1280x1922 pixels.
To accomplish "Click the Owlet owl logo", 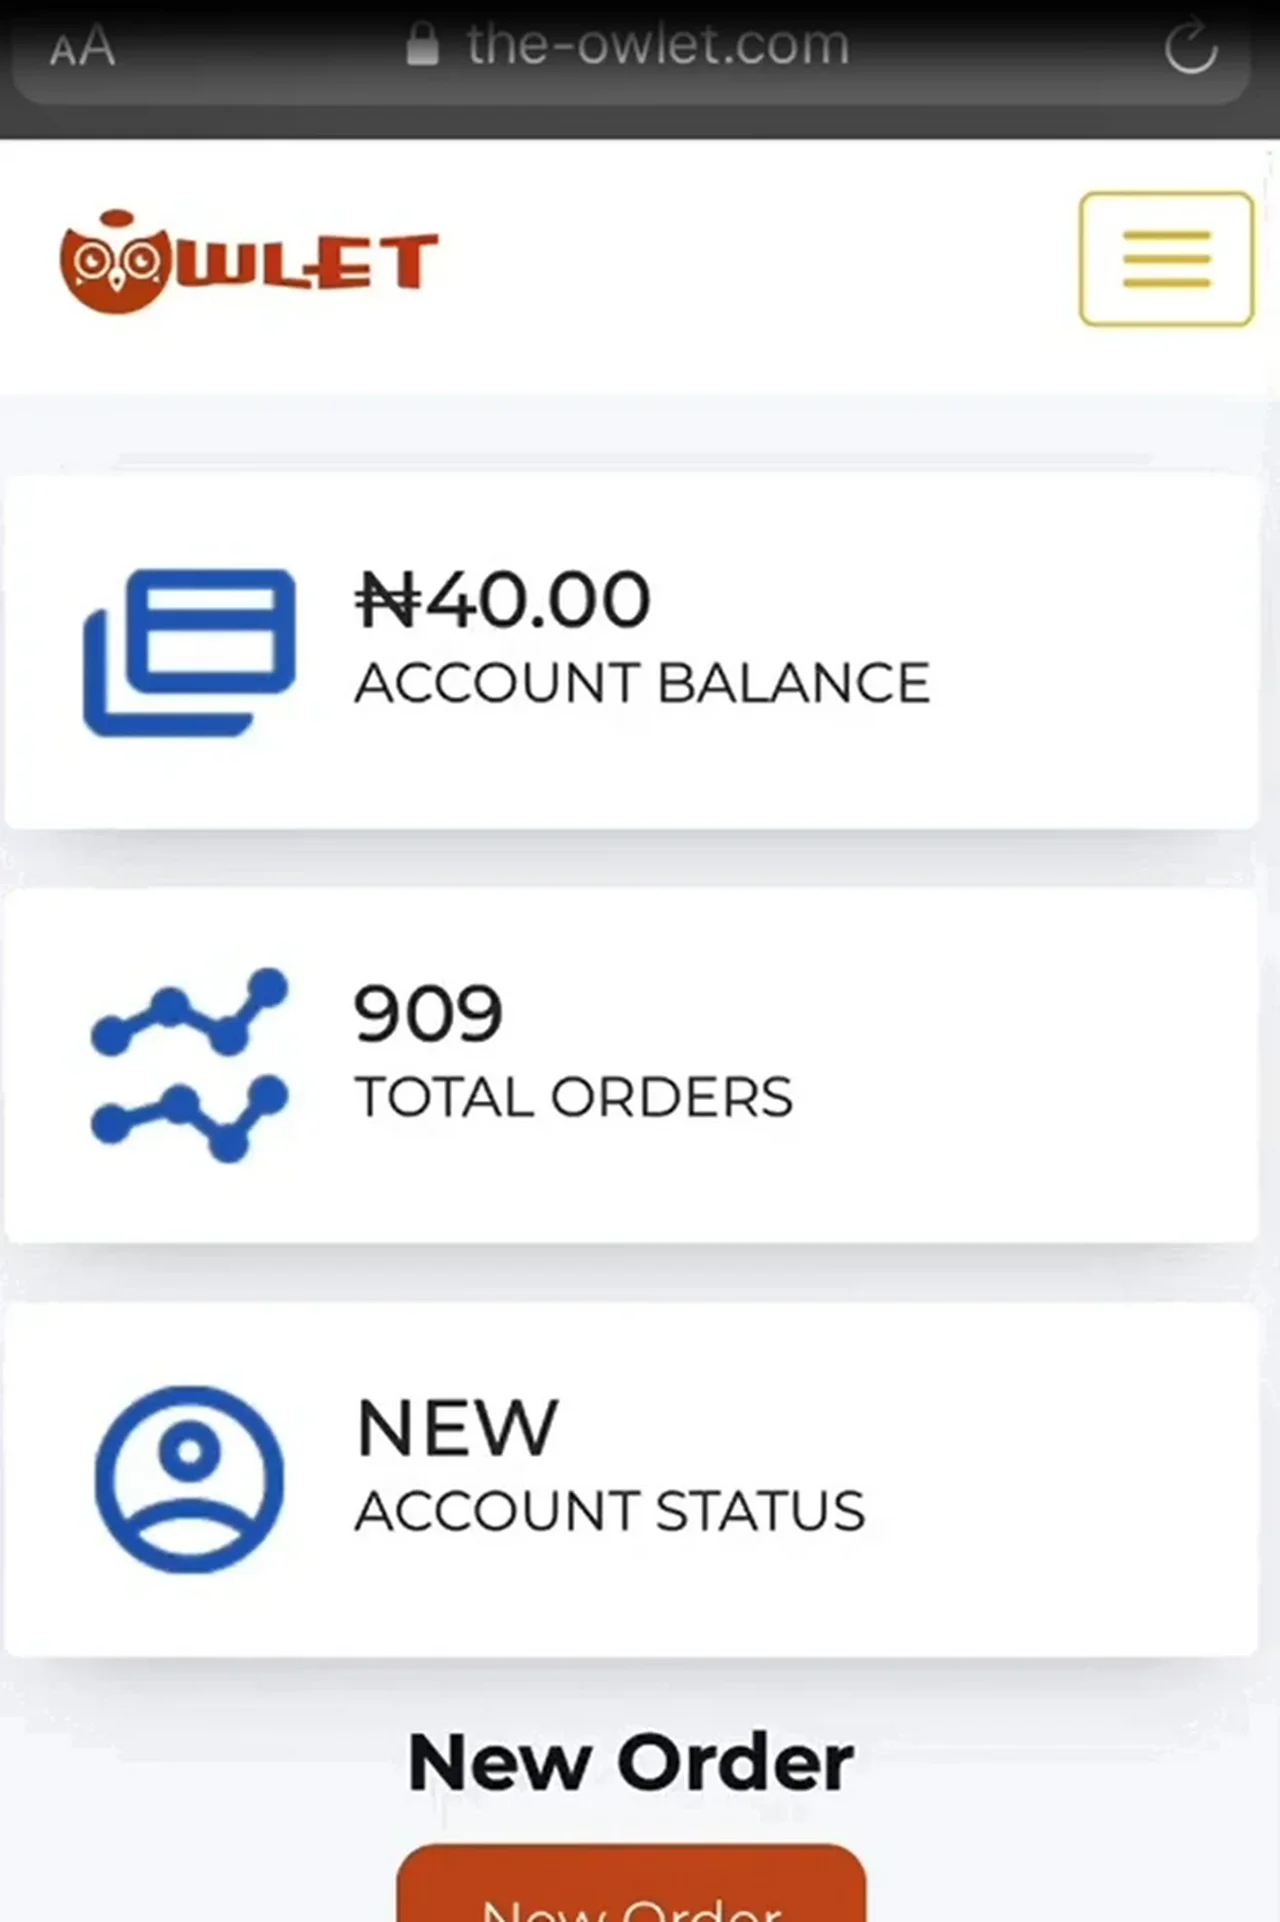I will [114, 262].
